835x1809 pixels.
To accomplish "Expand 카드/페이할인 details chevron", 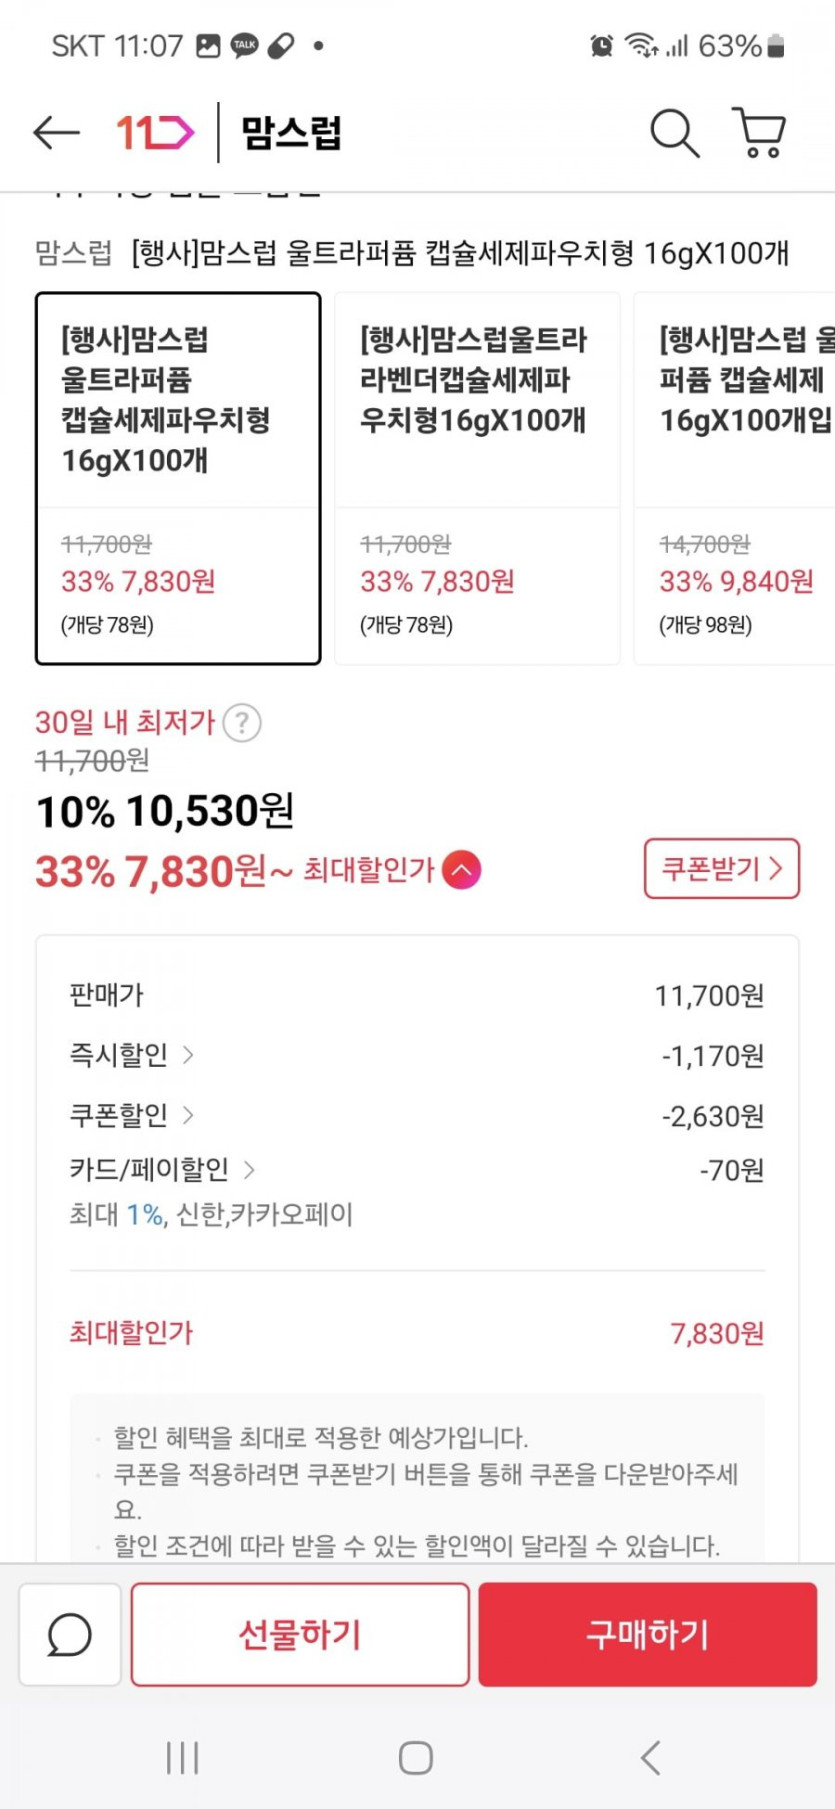I will pos(249,1169).
